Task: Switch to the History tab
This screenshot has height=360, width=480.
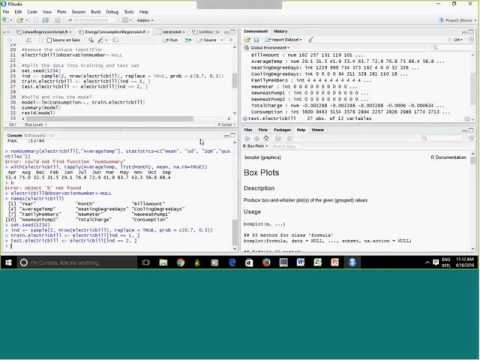Action: (x=280, y=31)
